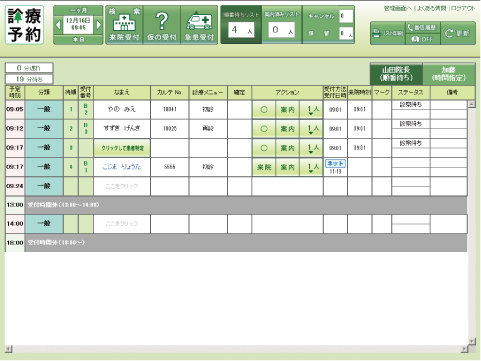
Task: Click the なまえ column header
Action: point(122,92)
